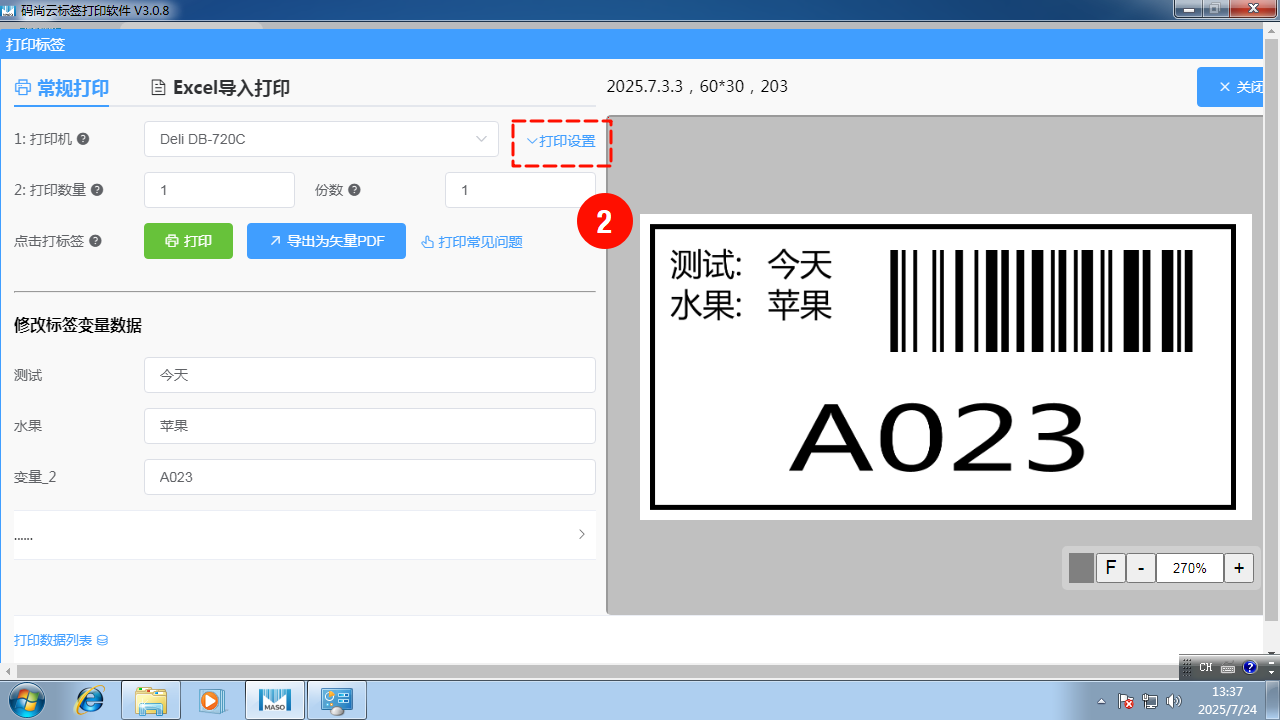Screen dimensions: 1280x720
Task: Click the 测试 variable field containing 今天
Action: [x=370, y=375]
